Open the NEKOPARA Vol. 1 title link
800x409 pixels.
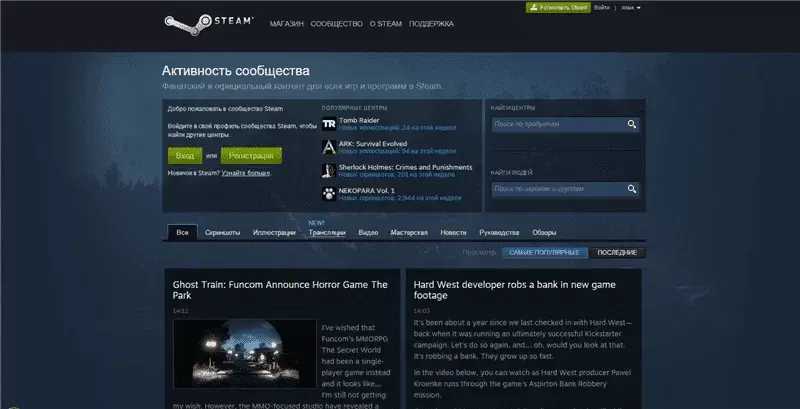pyautogui.click(x=367, y=191)
